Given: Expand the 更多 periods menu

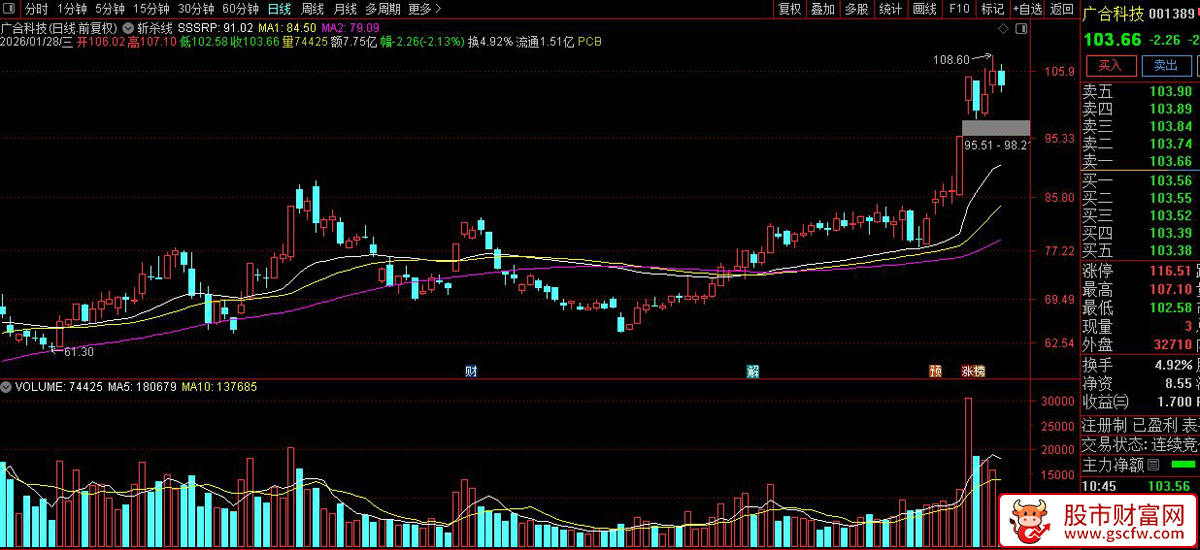Looking at the screenshot, I should (424, 9).
